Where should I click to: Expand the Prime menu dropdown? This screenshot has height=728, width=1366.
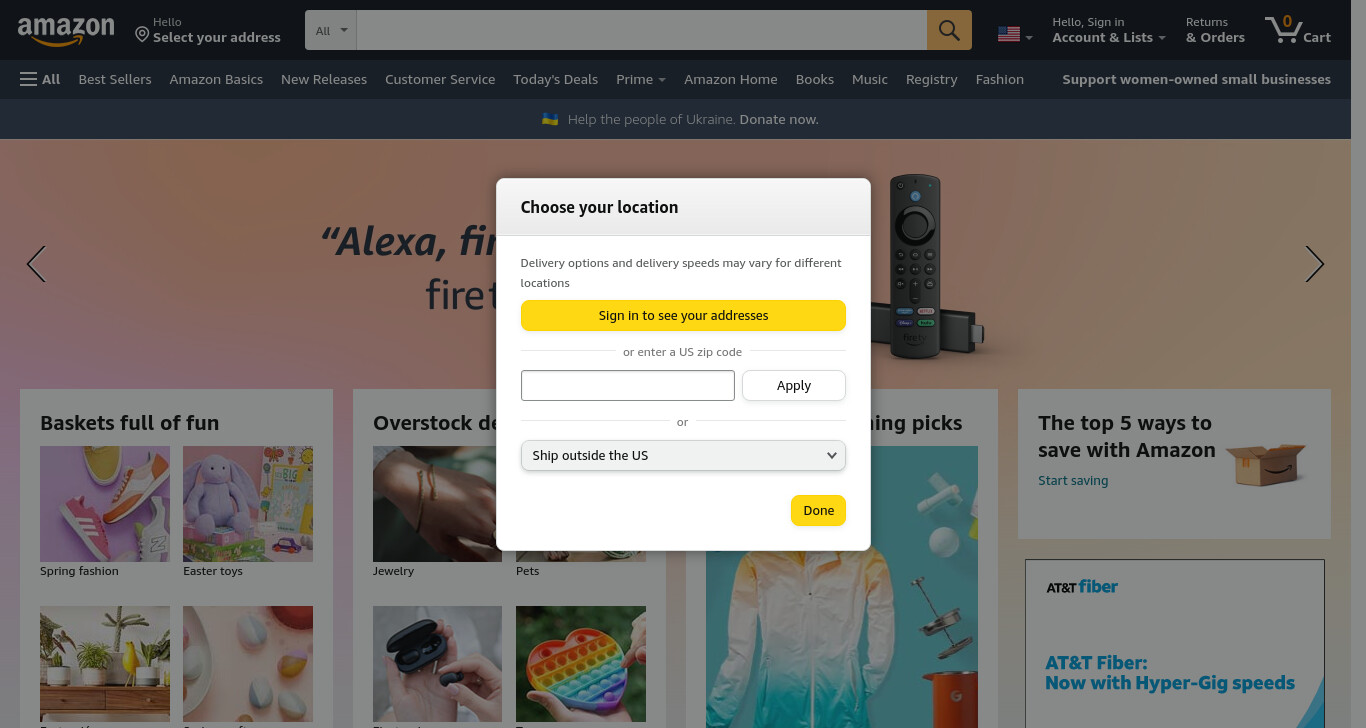(641, 79)
